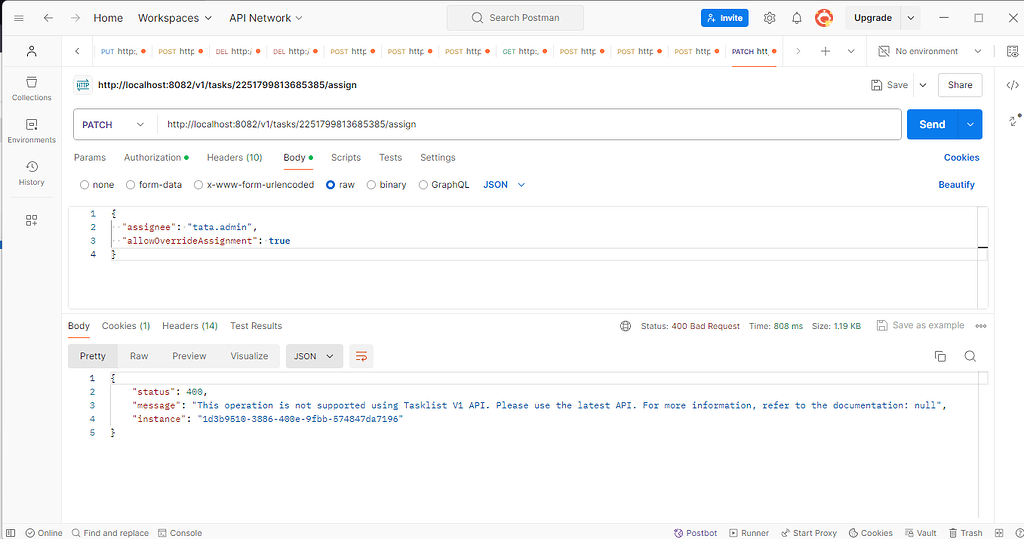This screenshot has height=539, width=1024.
Task: Open Vault in the status bar
Action: click(x=921, y=533)
